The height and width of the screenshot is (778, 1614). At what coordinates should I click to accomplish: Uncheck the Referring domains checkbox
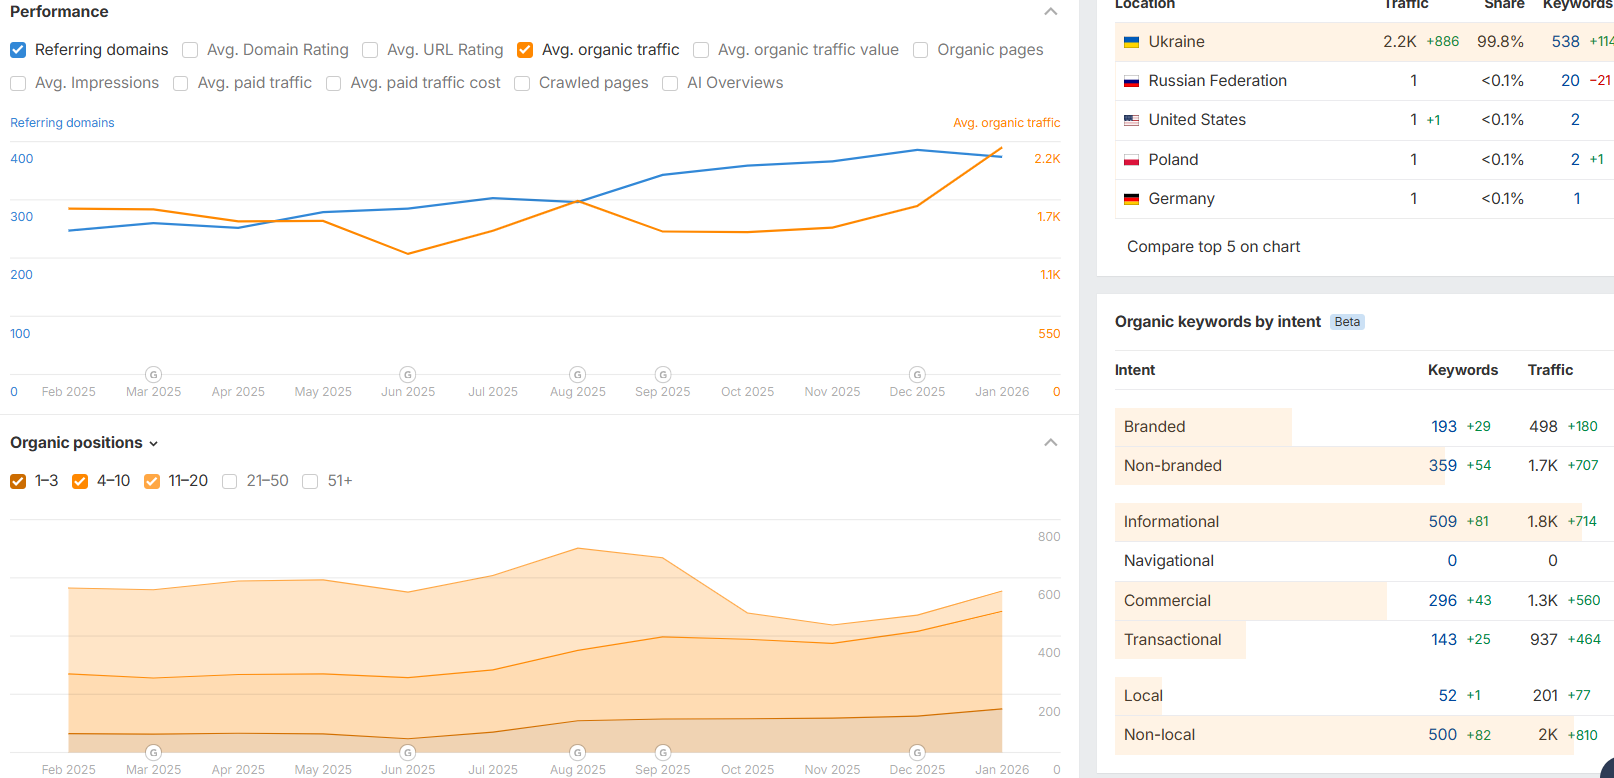click(x=18, y=50)
